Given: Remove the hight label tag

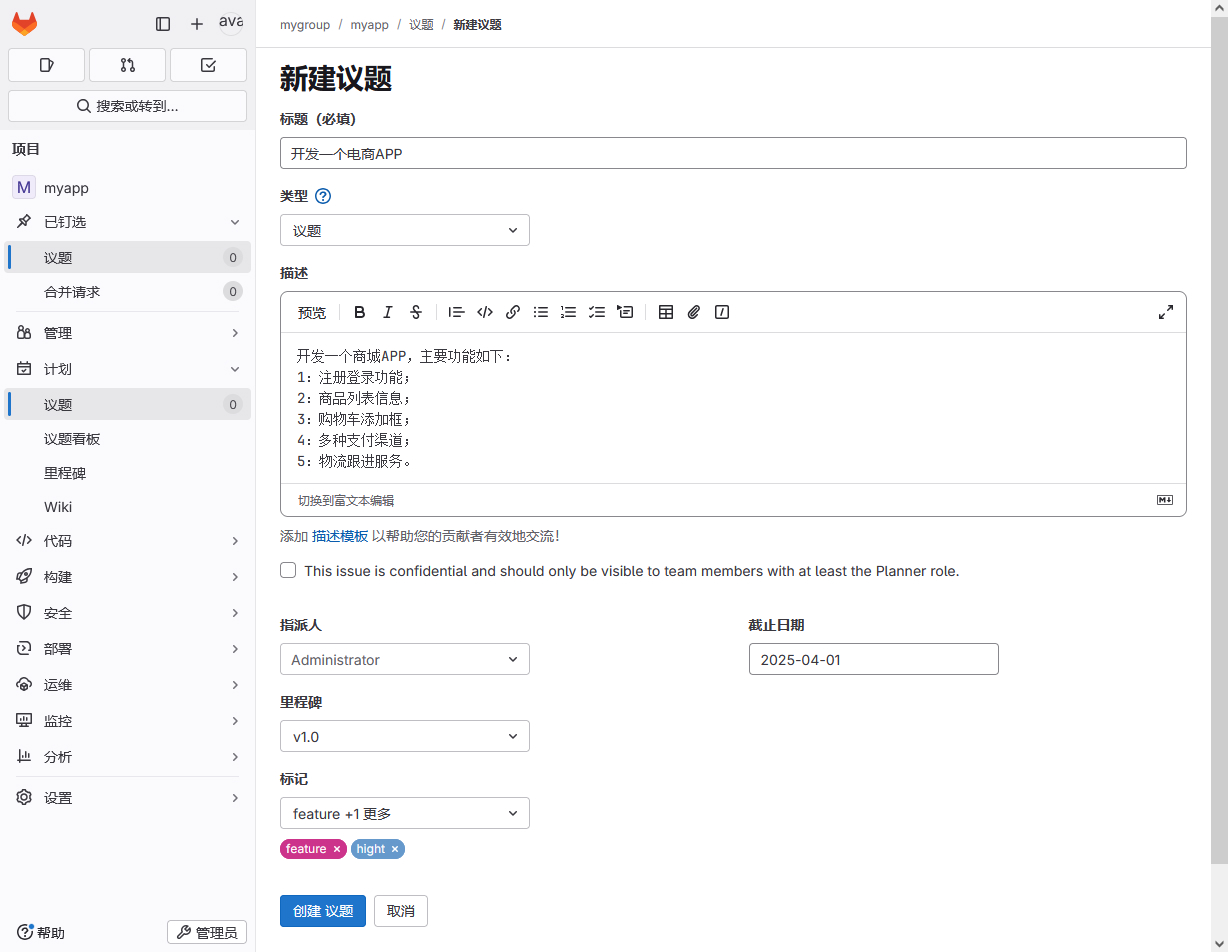Looking at the screenshot, I should 395,849.
